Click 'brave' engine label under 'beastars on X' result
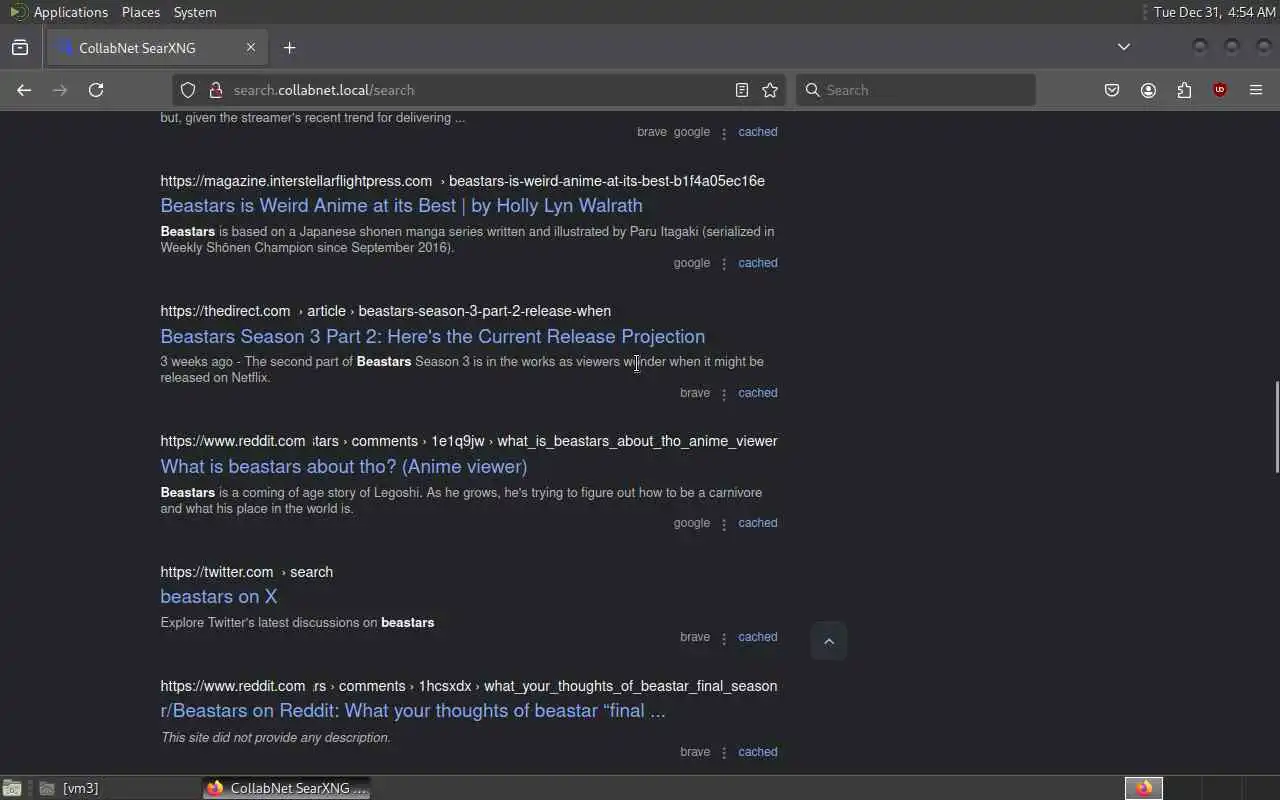This screenshot has height=800, width=1280. click(695, 637)
